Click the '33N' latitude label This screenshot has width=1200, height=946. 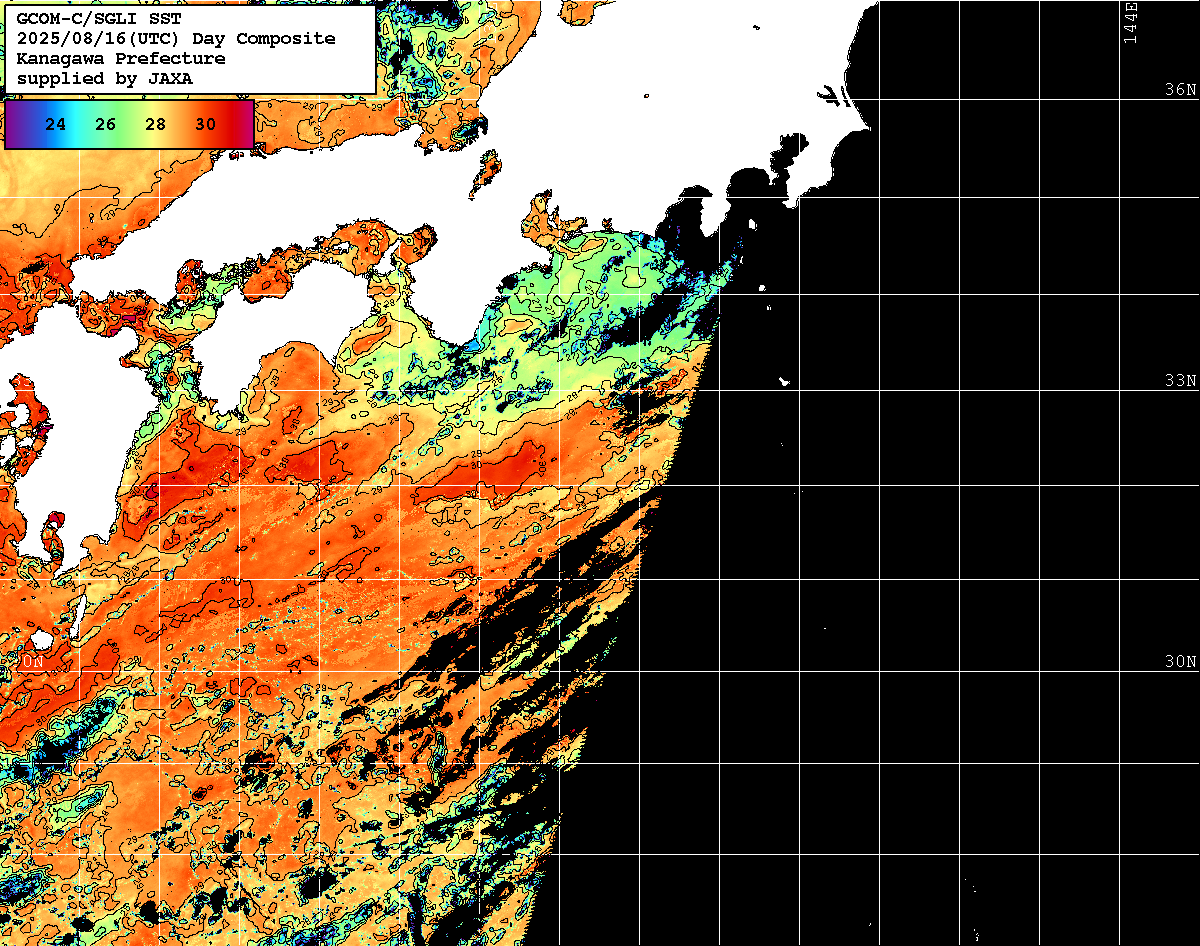(x=1181, y=381)
